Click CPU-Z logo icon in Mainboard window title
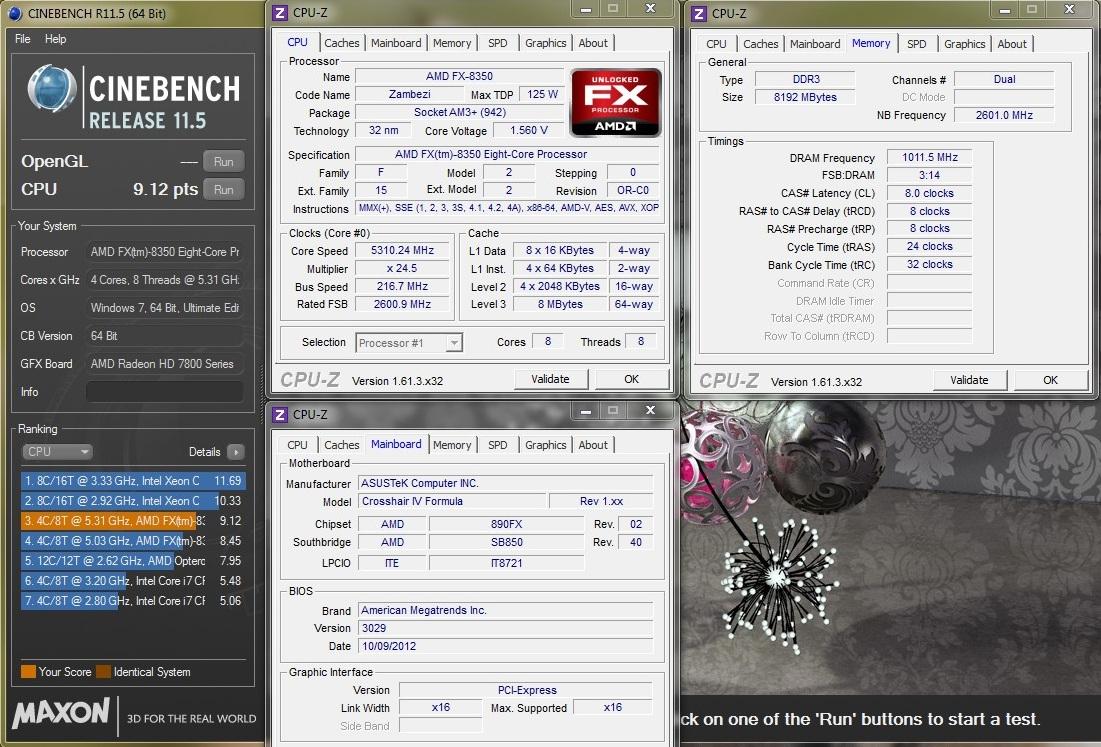 coord(279,414)
